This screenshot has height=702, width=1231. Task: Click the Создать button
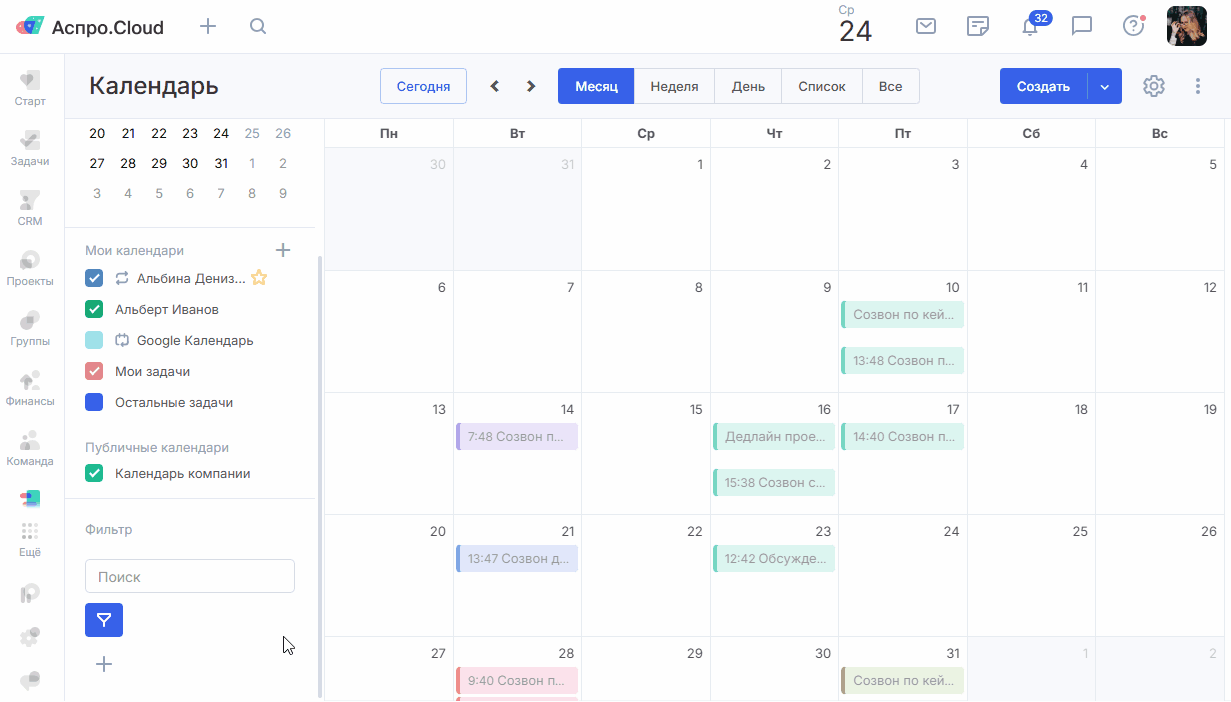coord(1043,86)
